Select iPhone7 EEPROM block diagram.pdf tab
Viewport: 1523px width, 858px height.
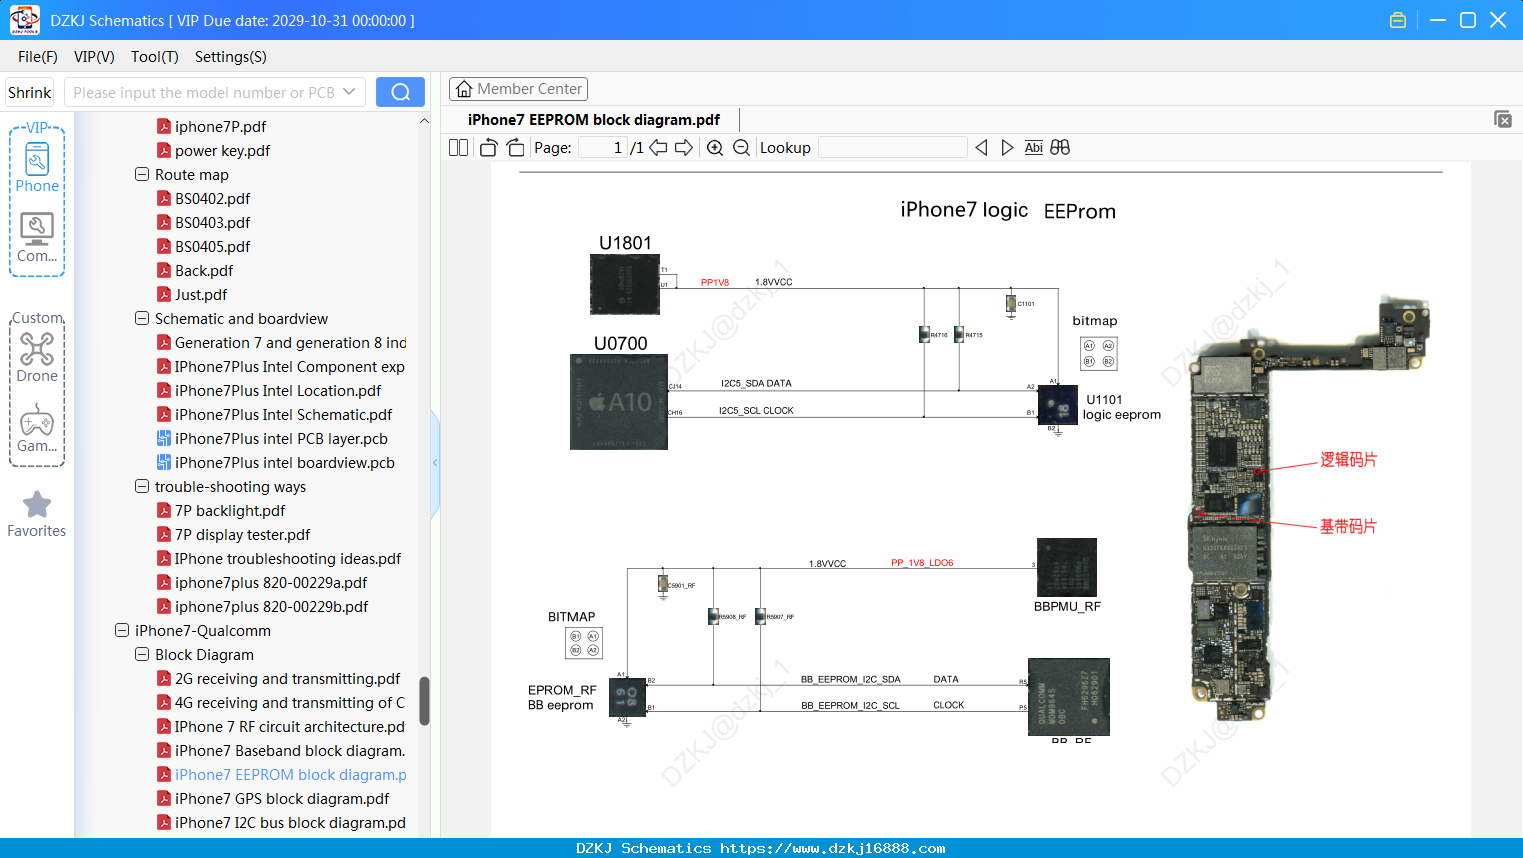coord(594,120)
